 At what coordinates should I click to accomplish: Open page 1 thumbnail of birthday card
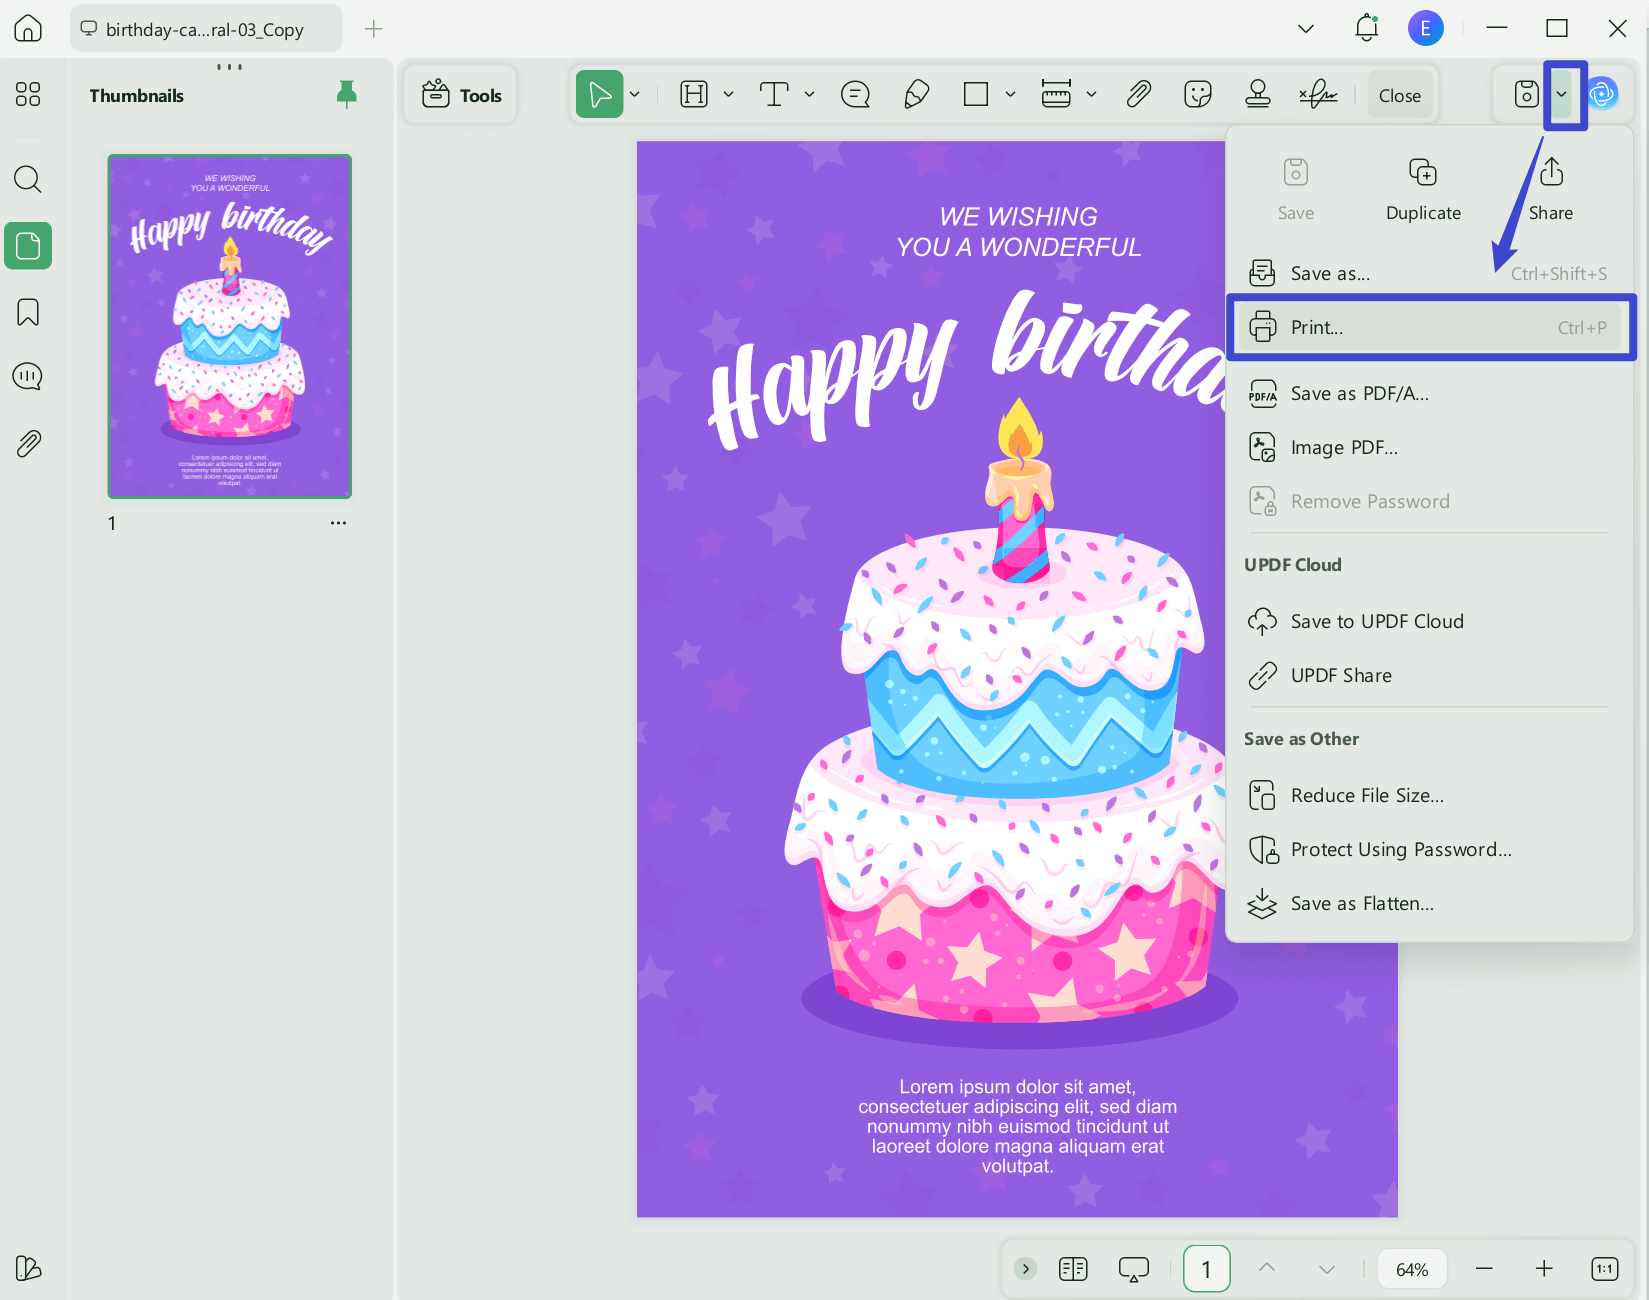pos(230,326)
